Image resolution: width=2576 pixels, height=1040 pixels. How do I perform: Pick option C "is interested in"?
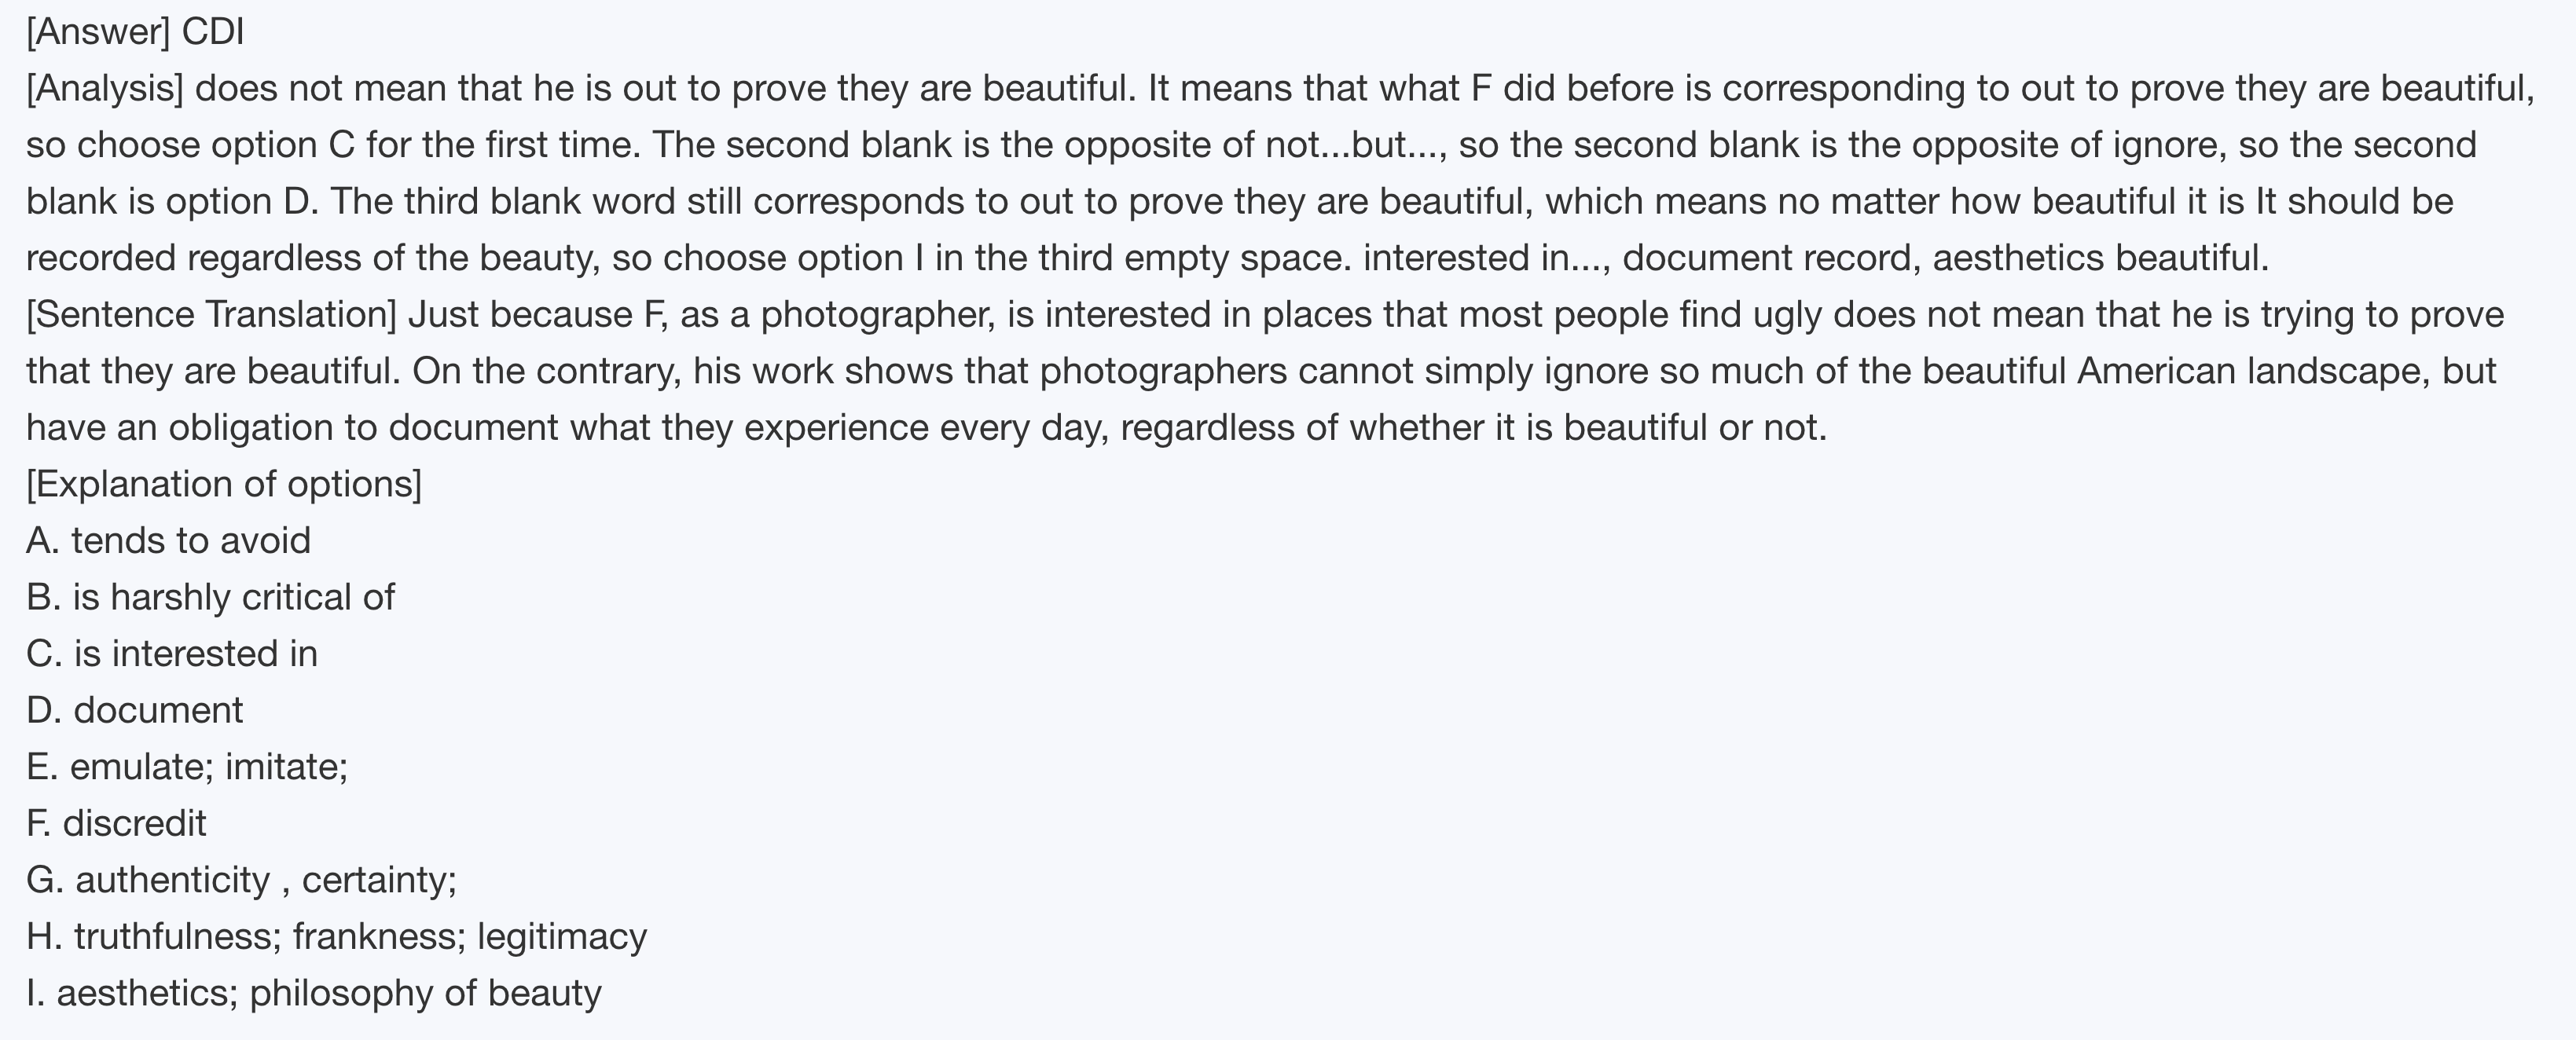(172, 654)
